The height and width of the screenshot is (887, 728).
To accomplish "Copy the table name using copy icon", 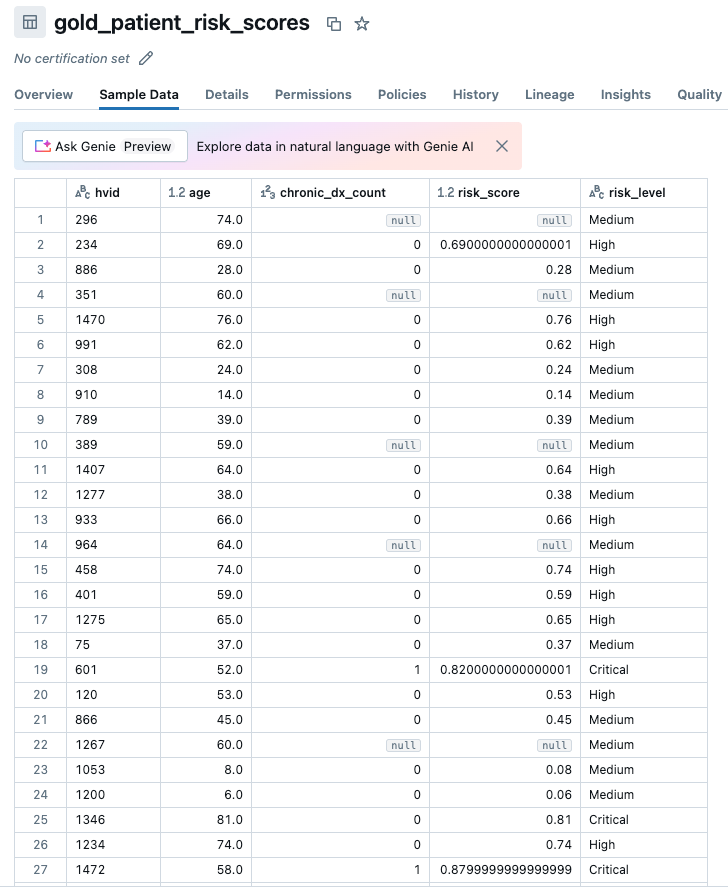I will click(x=335, y=23).
